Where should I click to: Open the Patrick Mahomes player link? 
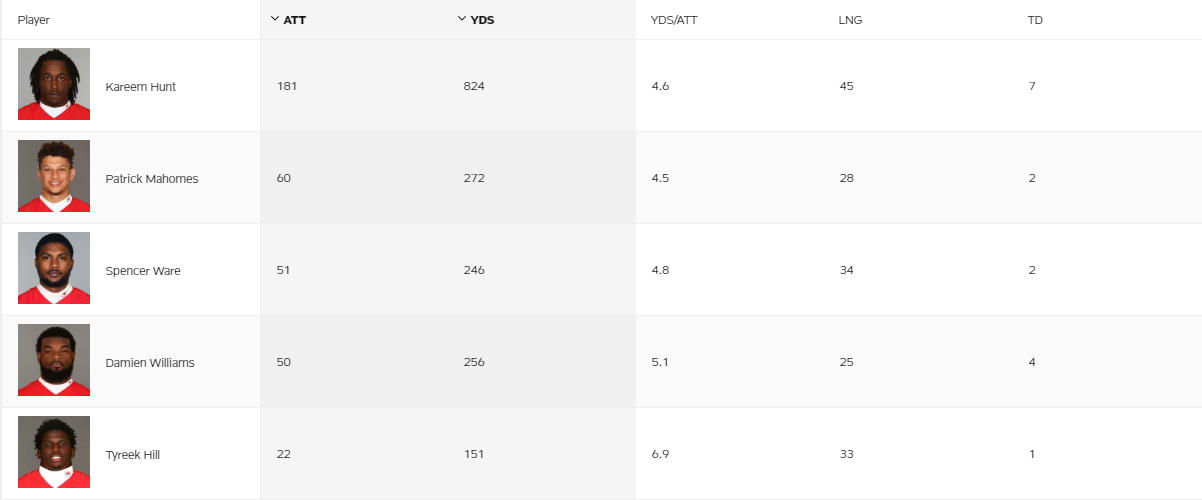click(x=152, y=179)
